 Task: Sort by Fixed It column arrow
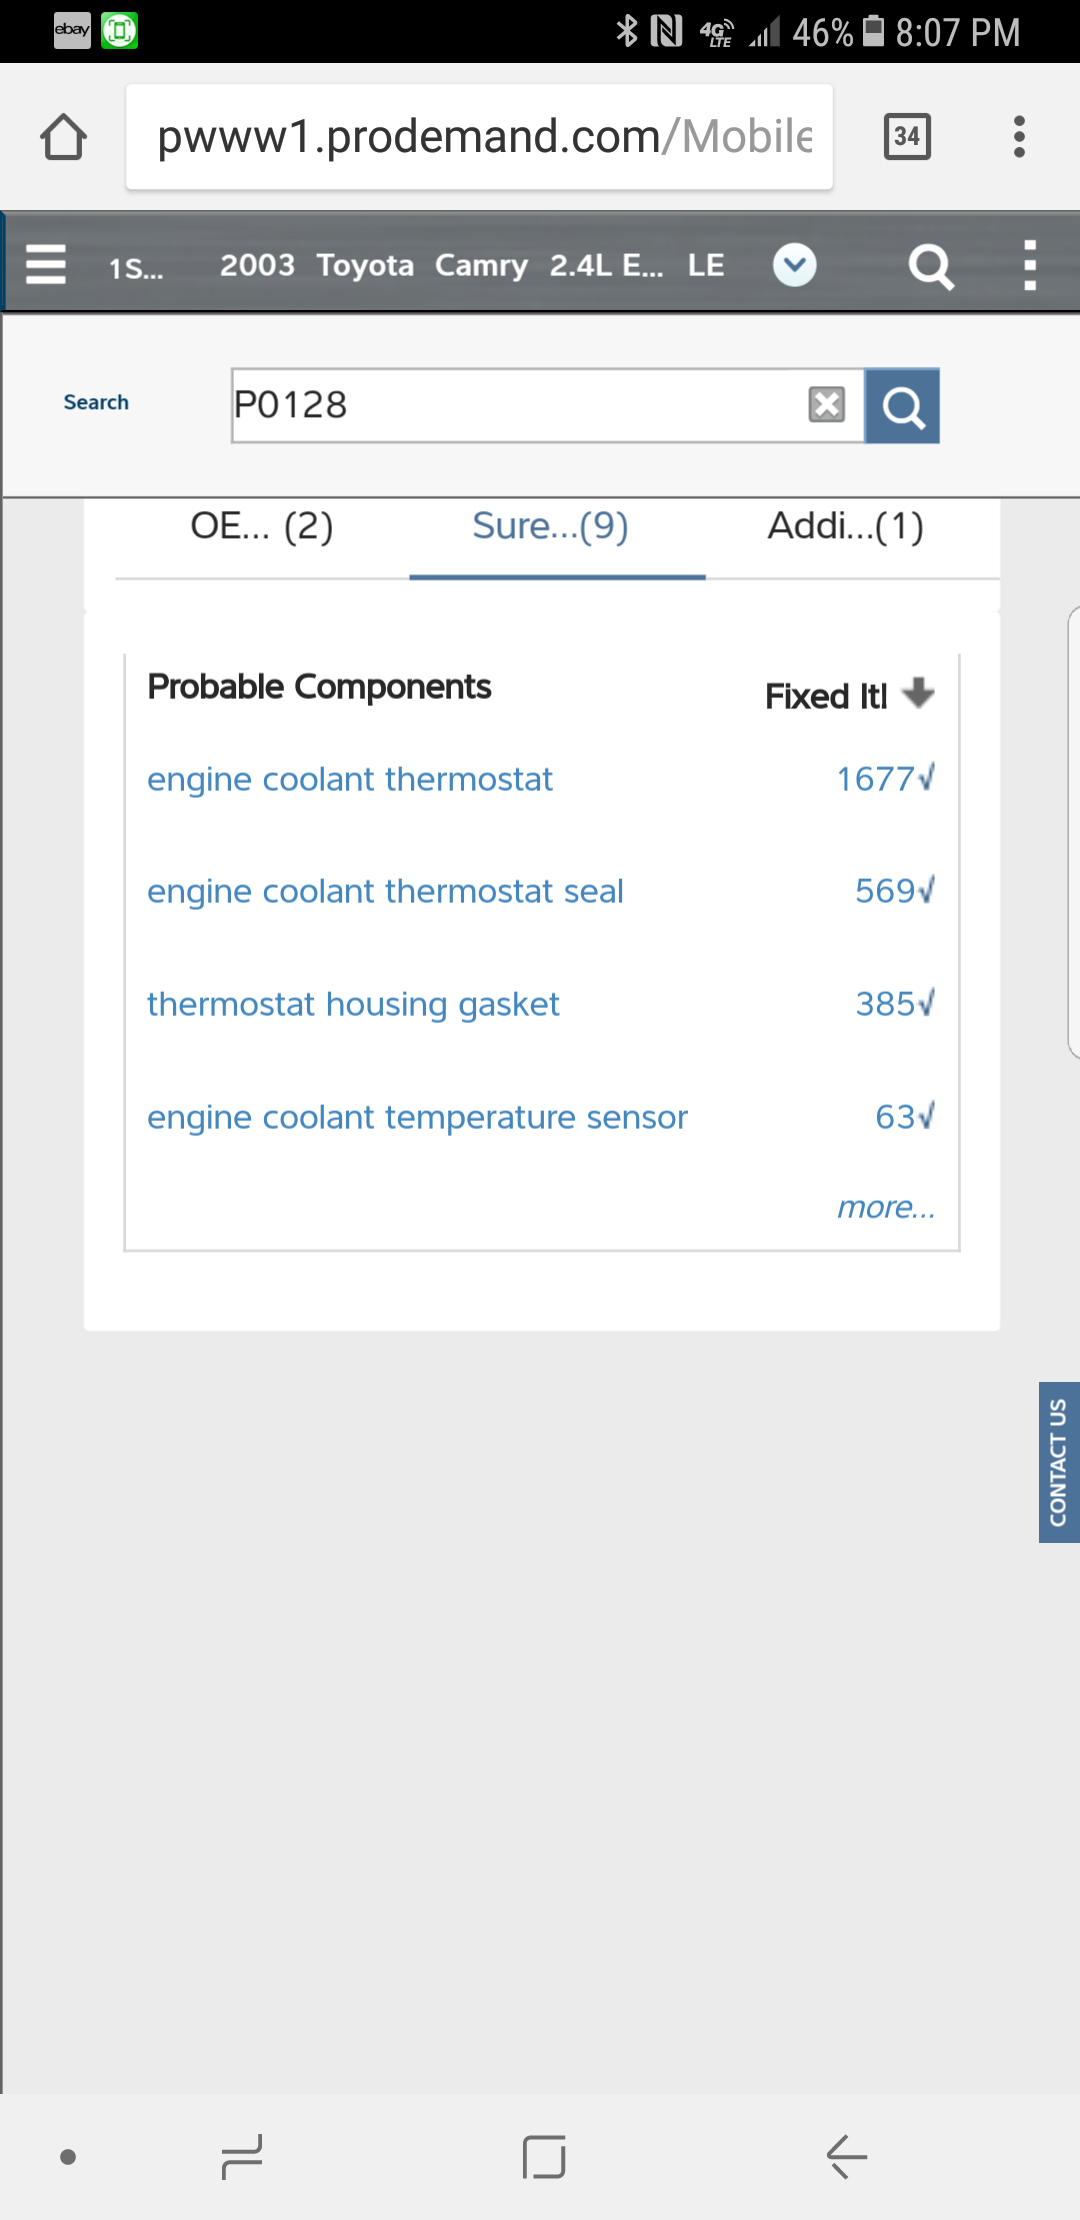(918, 693)
